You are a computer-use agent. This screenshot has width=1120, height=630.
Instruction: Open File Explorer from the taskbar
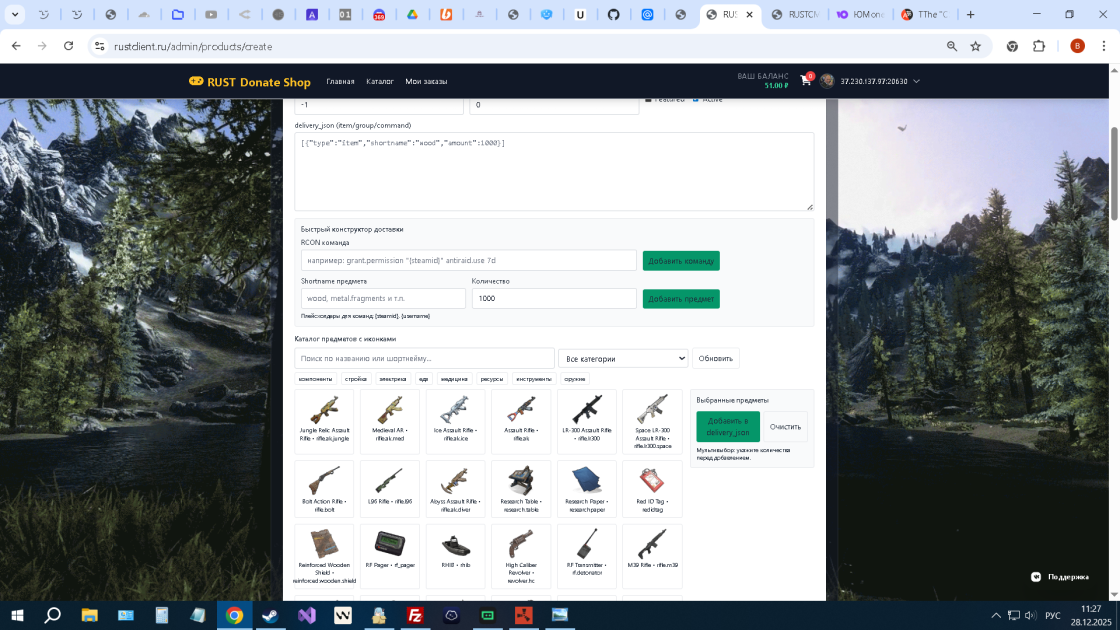[x=89, y=615]
